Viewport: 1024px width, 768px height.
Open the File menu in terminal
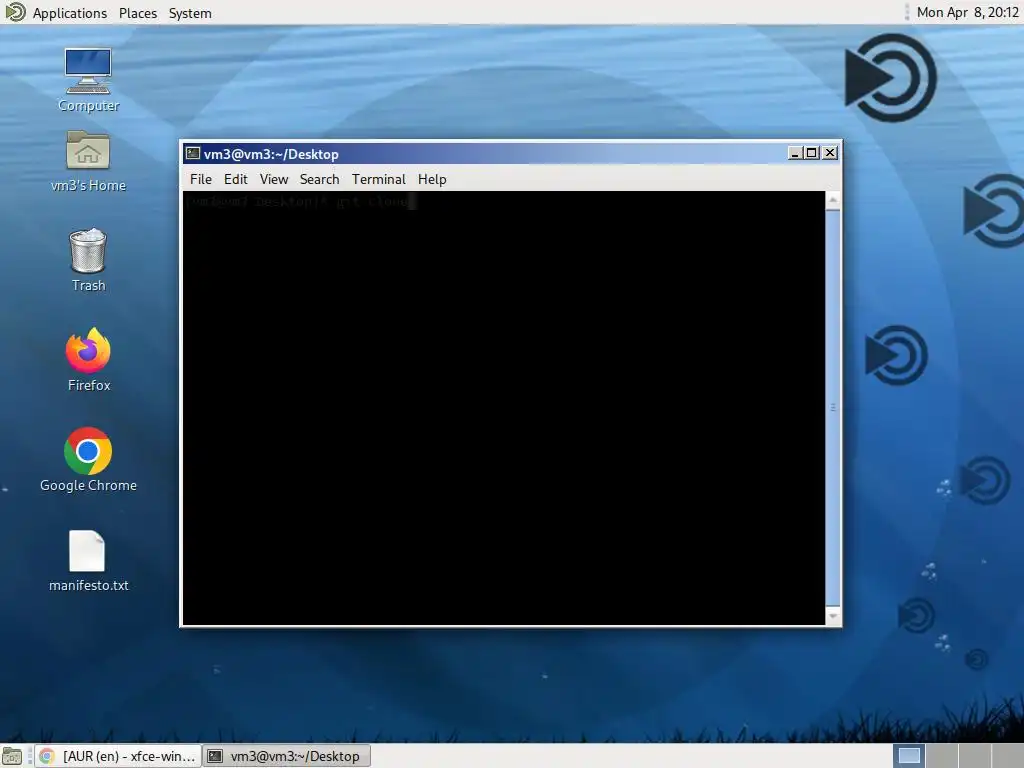(x=200, y=179)
